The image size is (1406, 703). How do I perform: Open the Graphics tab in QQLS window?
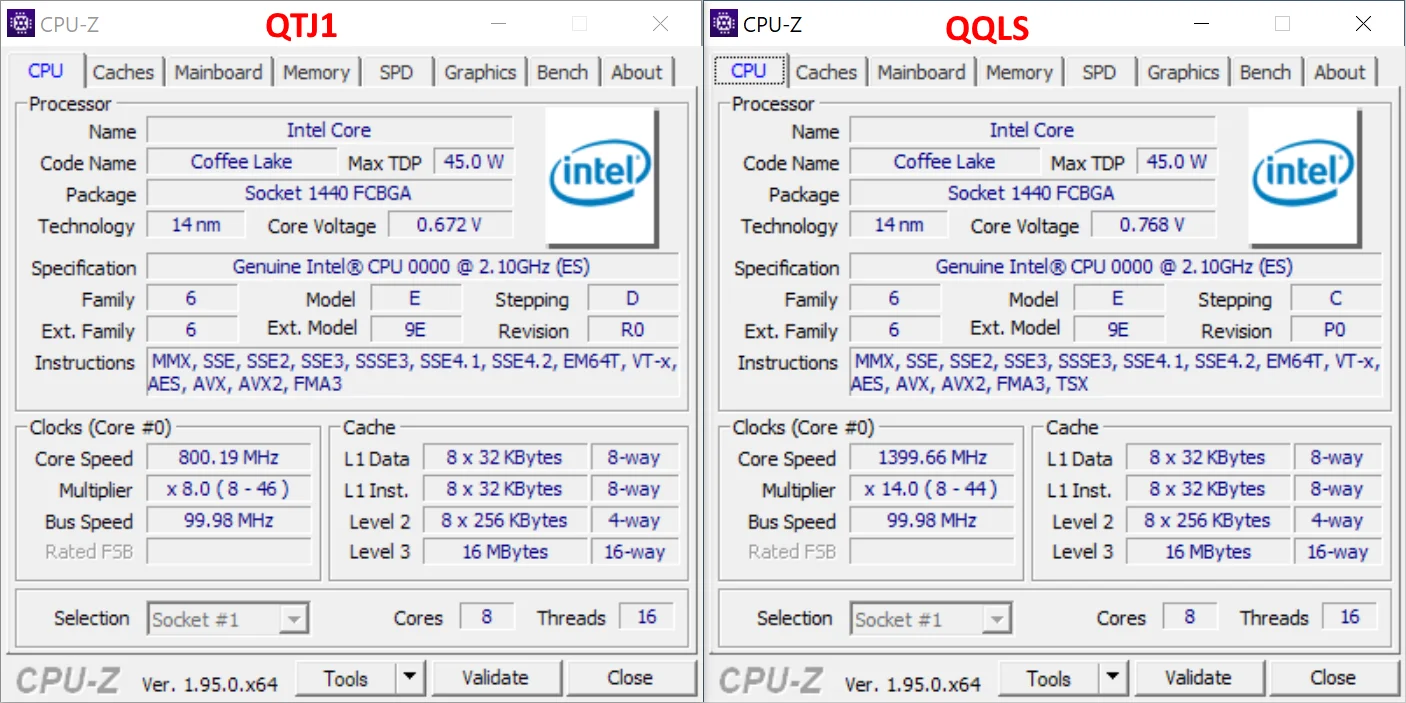(x=1183, y=72)
